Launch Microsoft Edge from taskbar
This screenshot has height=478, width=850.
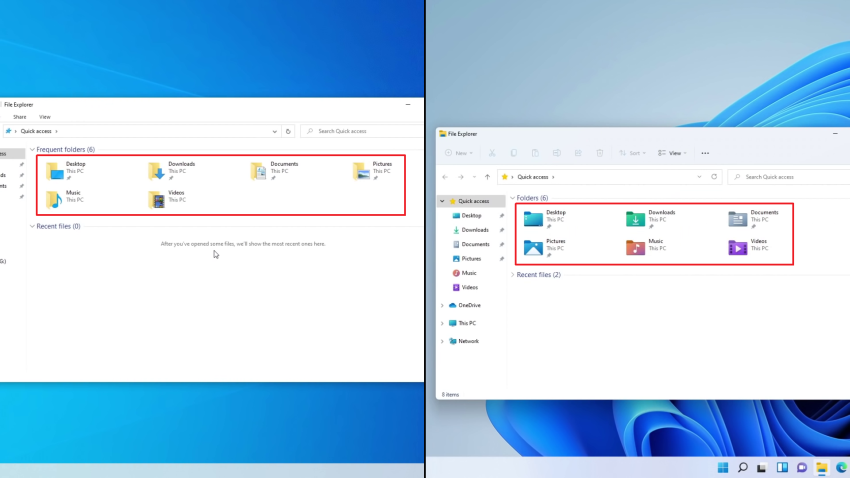841,467
